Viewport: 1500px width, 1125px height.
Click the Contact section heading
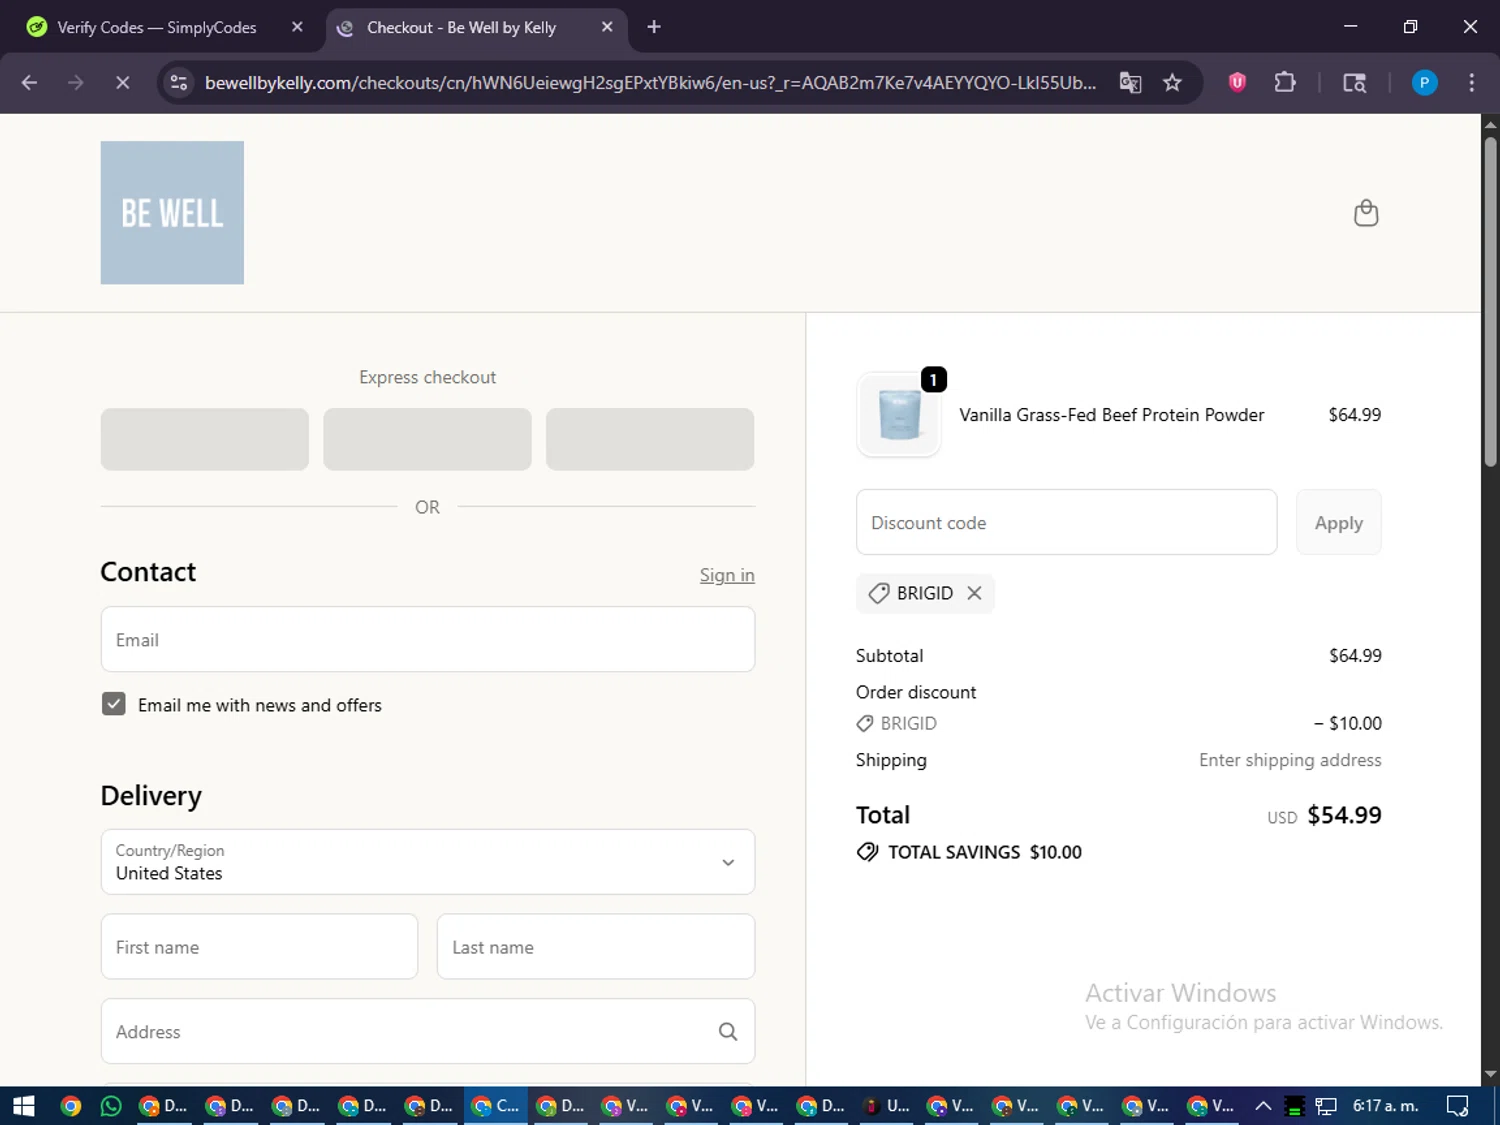click(148, 572)
